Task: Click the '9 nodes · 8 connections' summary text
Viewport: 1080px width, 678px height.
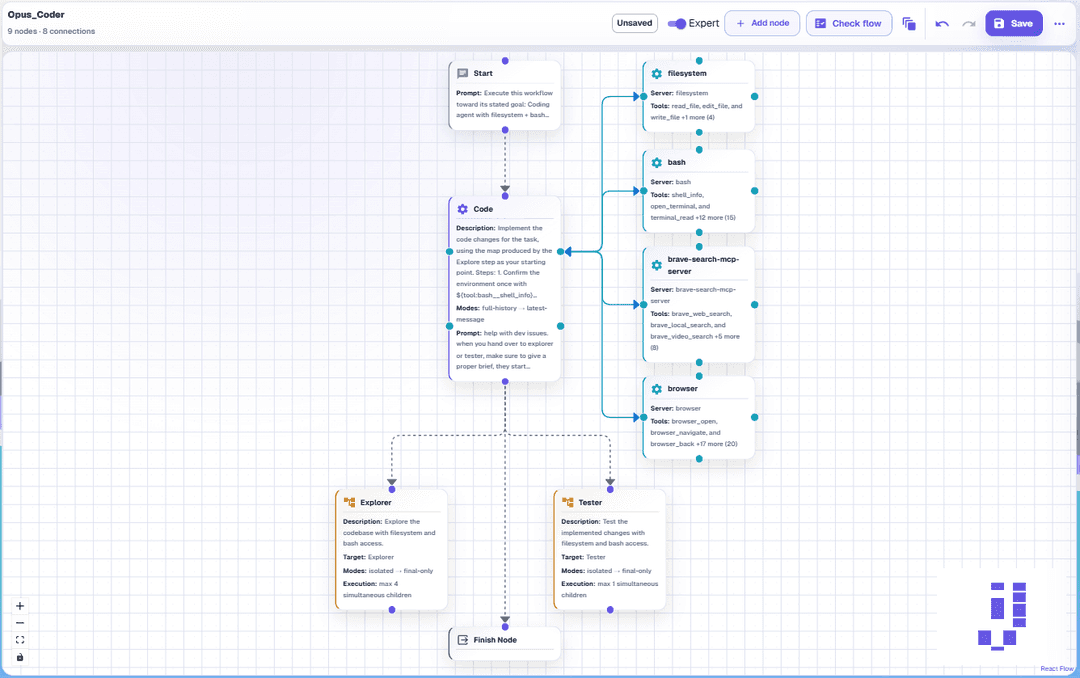Action: point(52,31)
